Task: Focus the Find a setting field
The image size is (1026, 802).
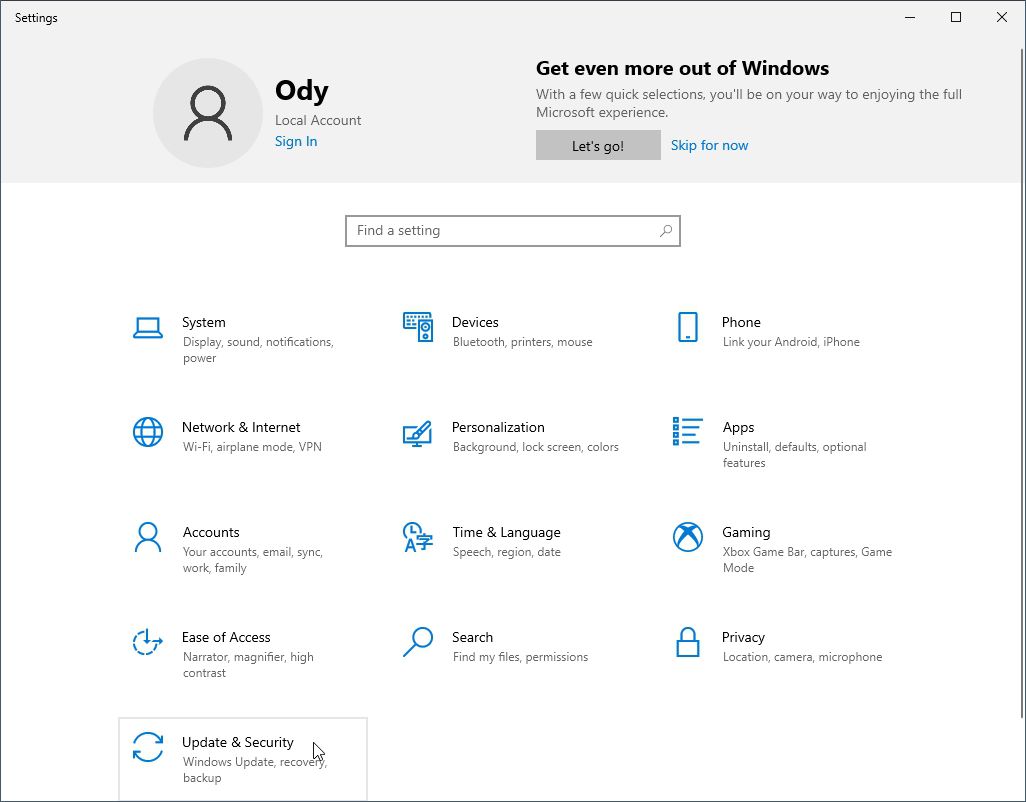Action: 513,231
